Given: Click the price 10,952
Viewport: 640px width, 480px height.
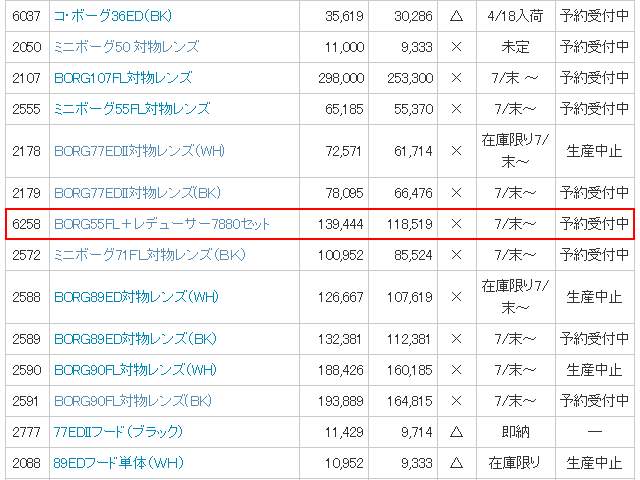Looking at the screenshot, I should pyautogui.click(x=344, y=463).
